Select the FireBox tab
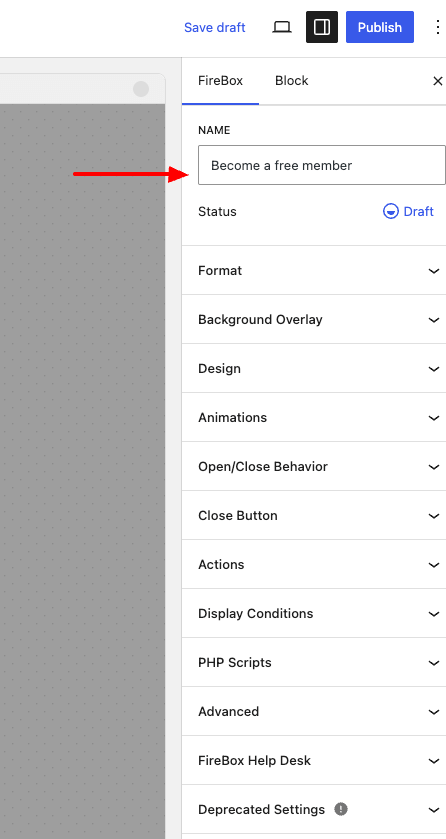This screenshot has width=446, height=839. (220, 81)
